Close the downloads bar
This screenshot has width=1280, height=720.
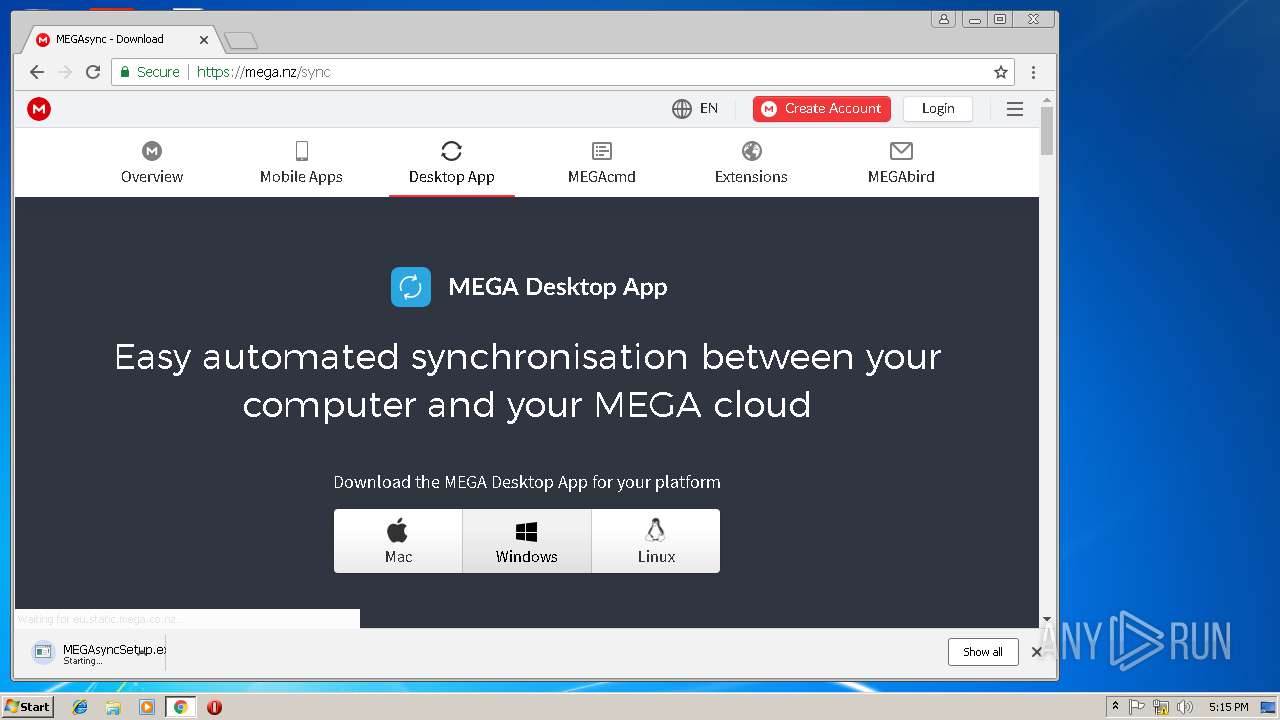(1037, 652)
